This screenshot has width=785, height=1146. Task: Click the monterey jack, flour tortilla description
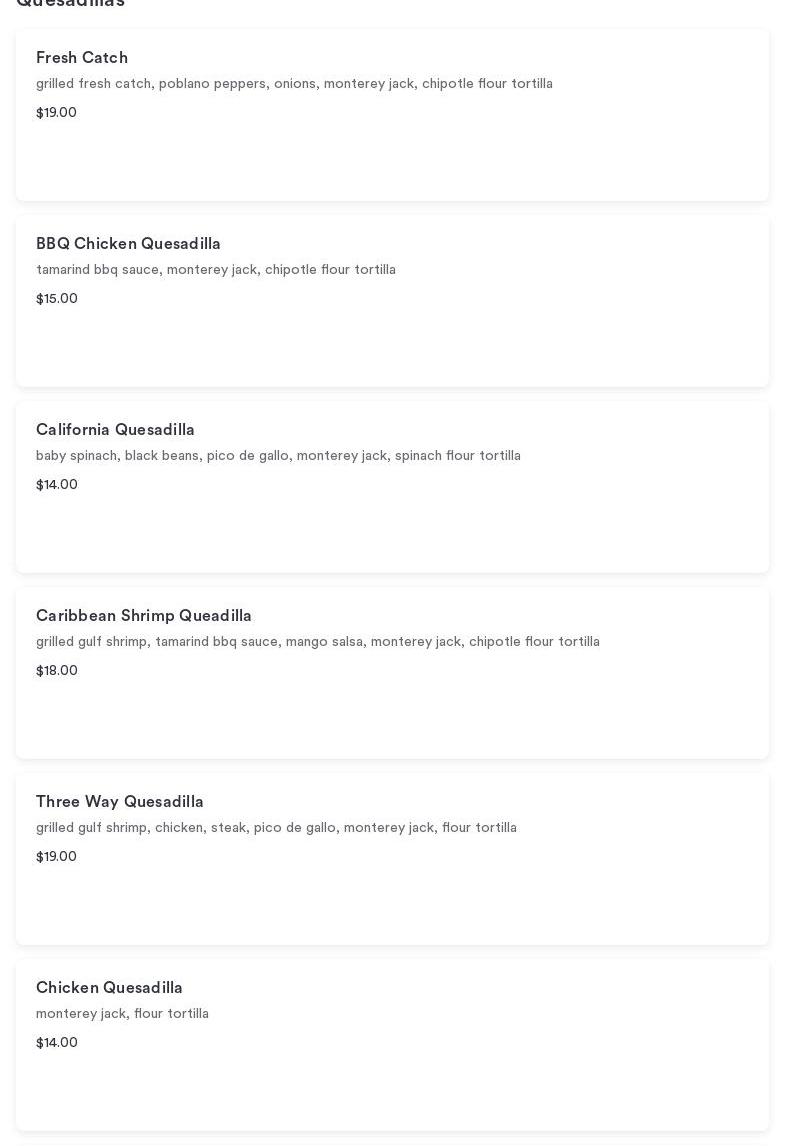[122, 1014]
